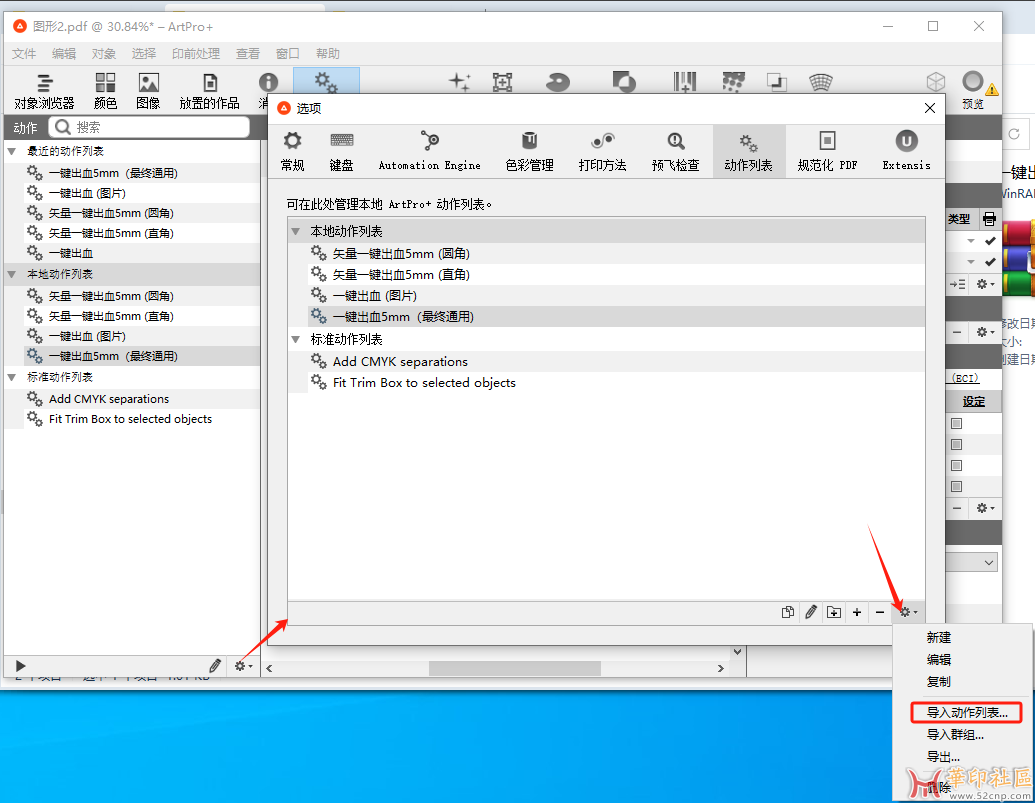The width and height of the screenshot is (1035, 803).
Task: Choose 导入动作列表... from the menu
Action: click(967, 713)
